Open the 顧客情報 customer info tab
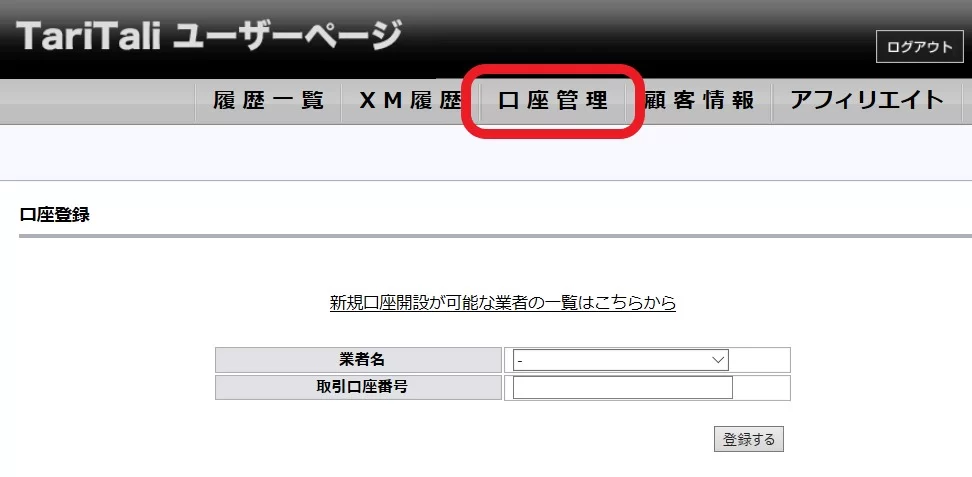This screenshot has height=477, width=972. 699,100
